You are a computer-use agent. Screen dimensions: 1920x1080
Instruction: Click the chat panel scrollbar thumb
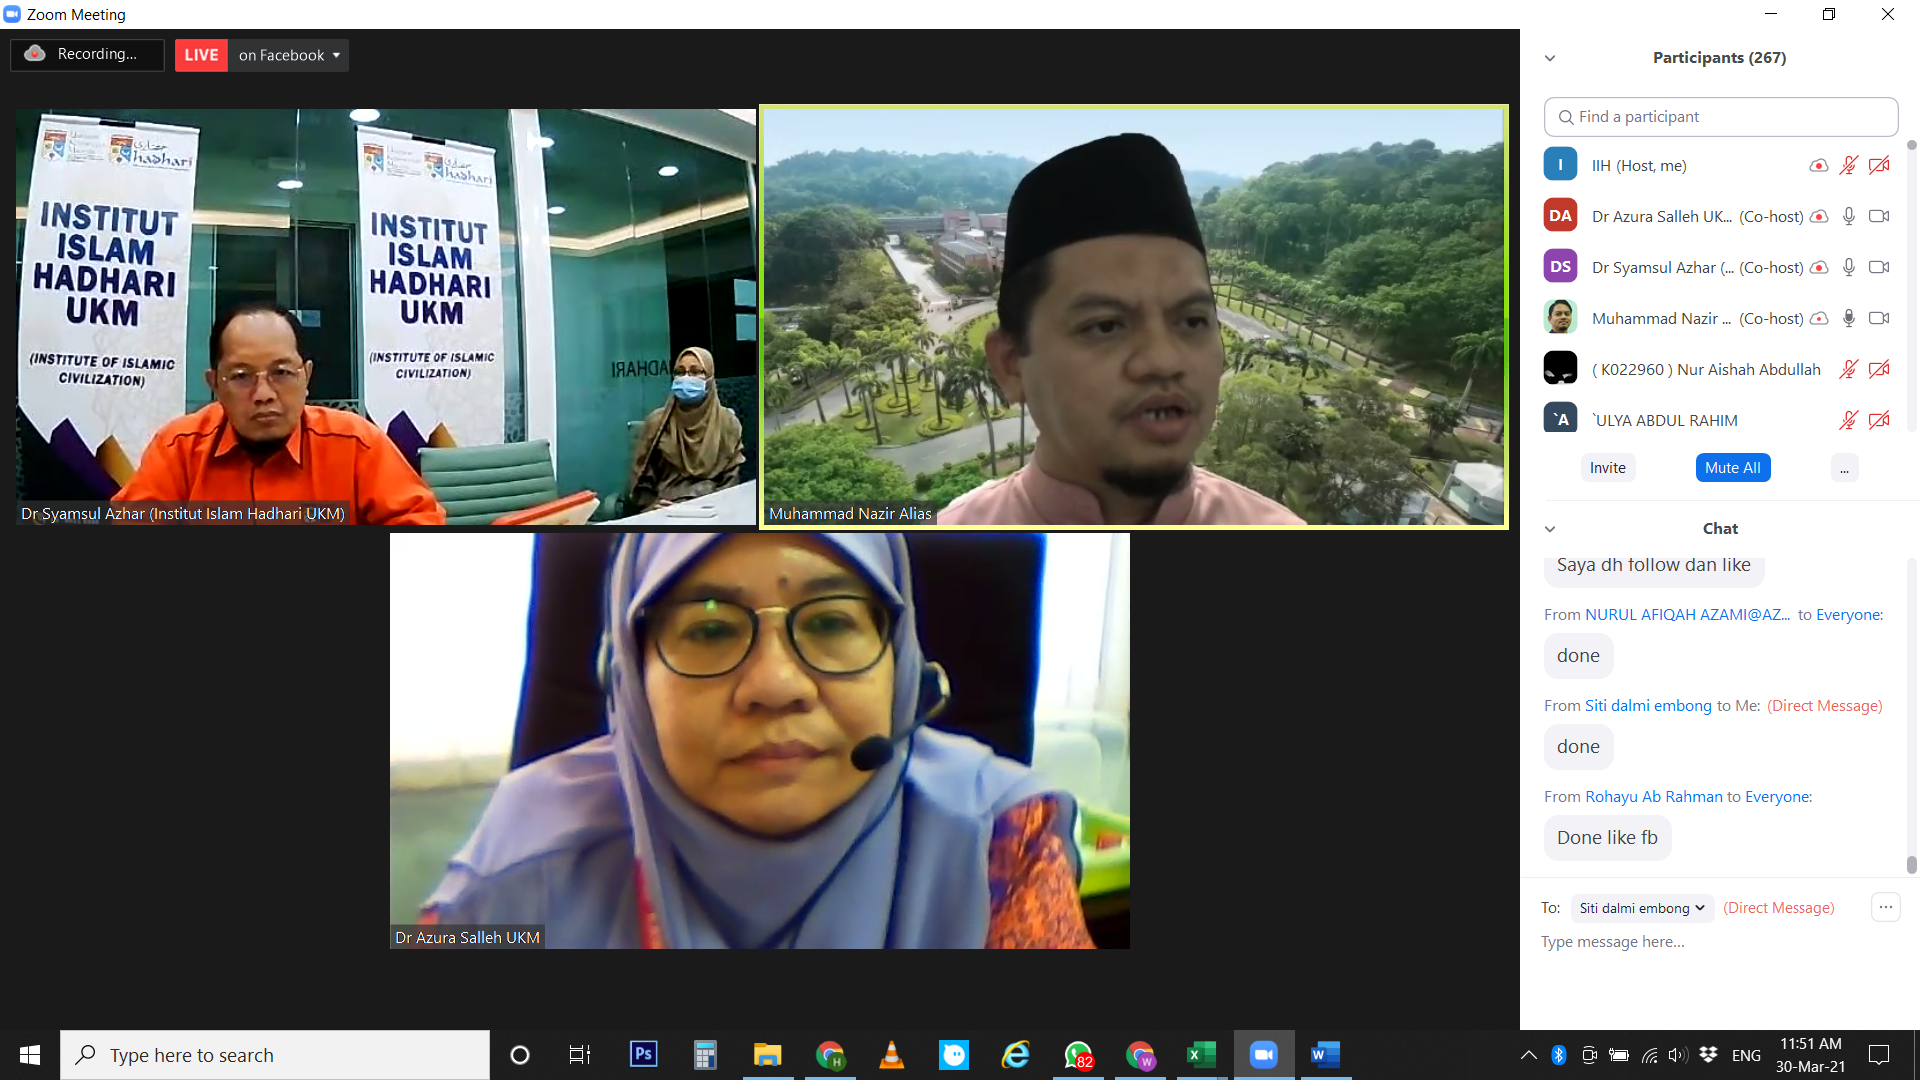pos(1911,864)
